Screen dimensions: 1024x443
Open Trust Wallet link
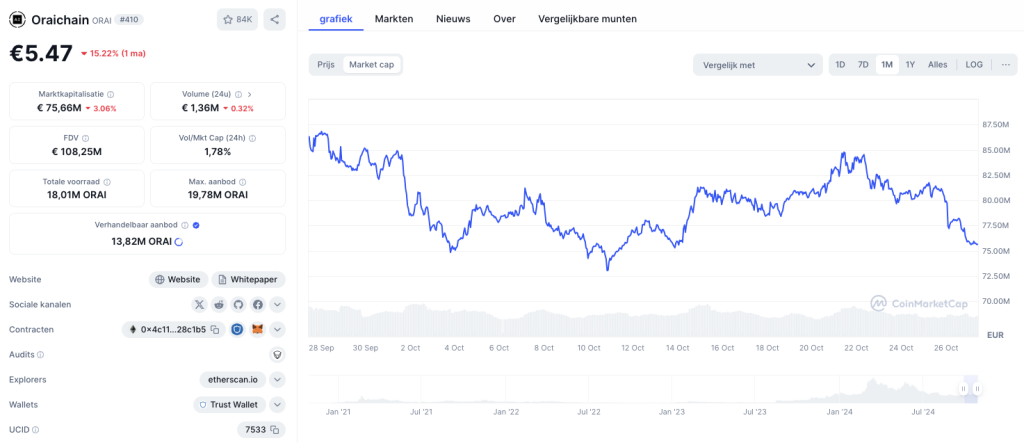coord(229,404)
